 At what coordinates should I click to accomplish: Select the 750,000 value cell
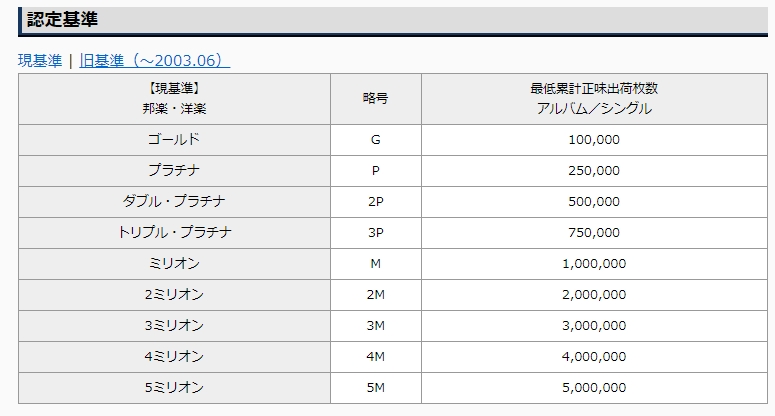[x=594, y=232]
